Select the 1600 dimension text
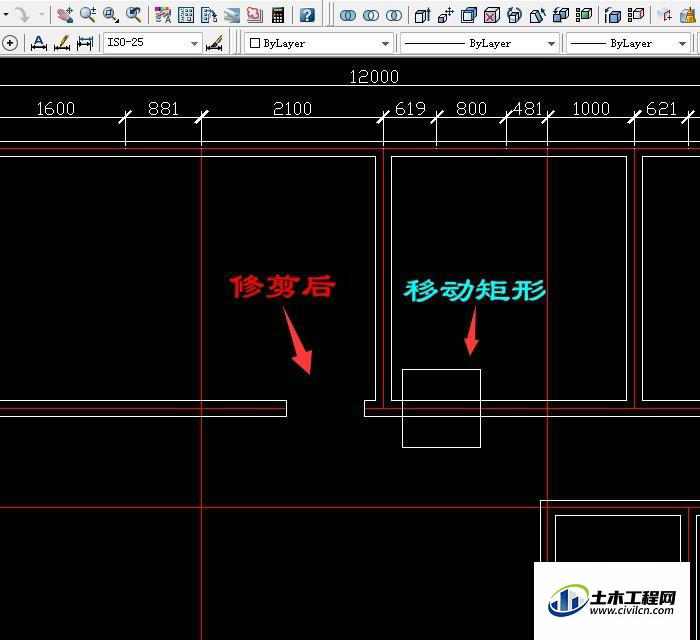Image resolution: width=700 pixels, height=640 pixels. point(56,109)
